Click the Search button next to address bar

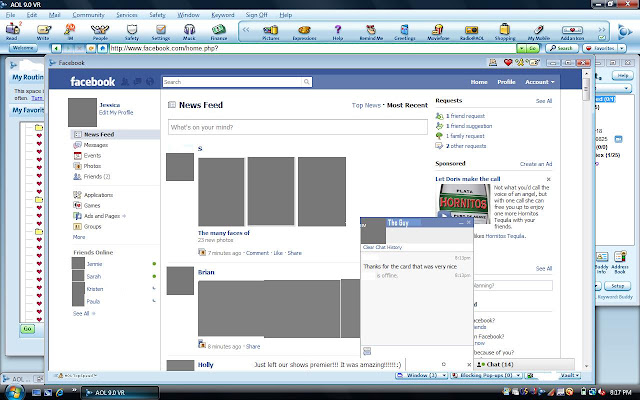562,48
